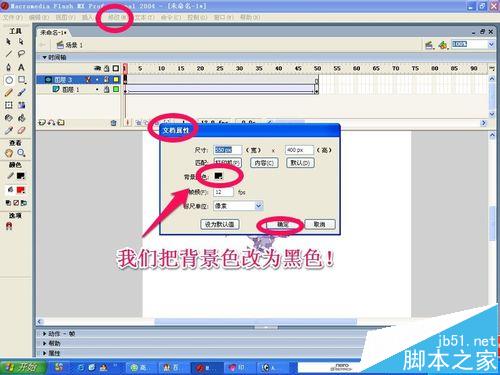The height and width of the screenshot is (375, 500).
Task: Click the Add Motion Guide icon
Action: tap(51, 123)
